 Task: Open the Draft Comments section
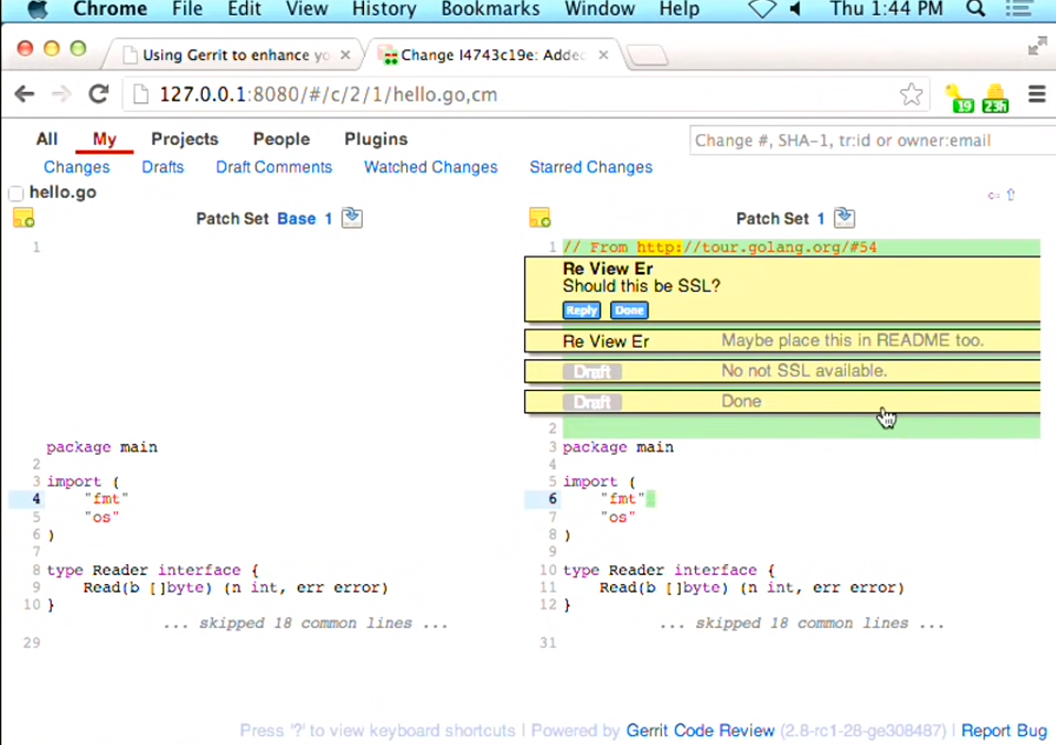click(273, 167)
